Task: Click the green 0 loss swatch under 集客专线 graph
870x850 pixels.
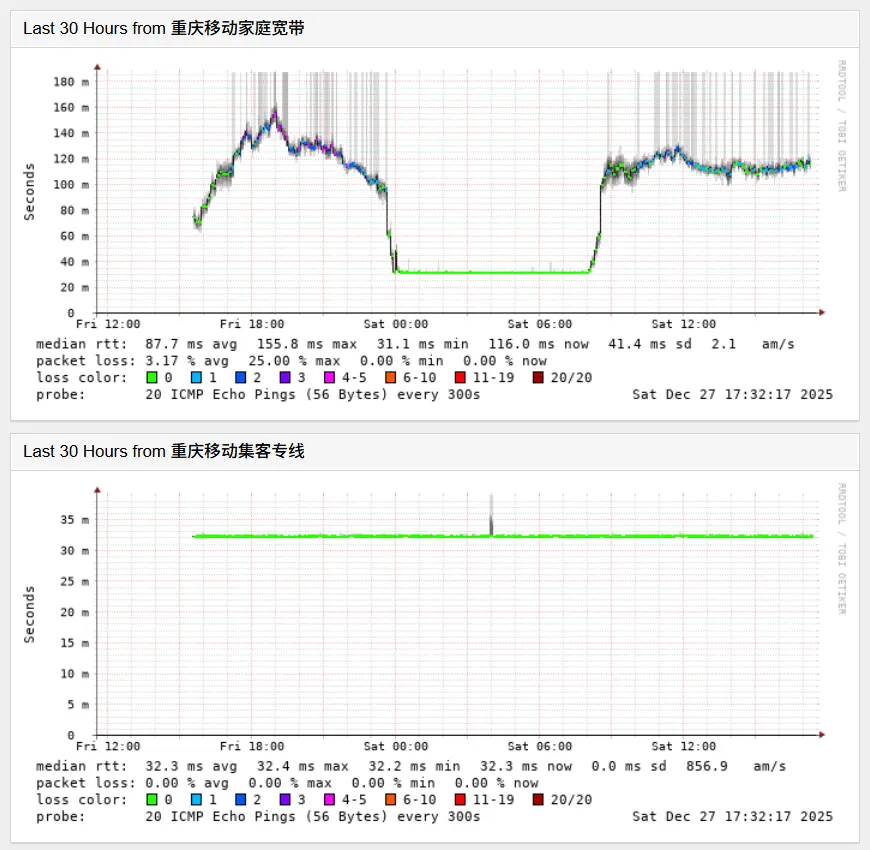Action: (151, 800)
